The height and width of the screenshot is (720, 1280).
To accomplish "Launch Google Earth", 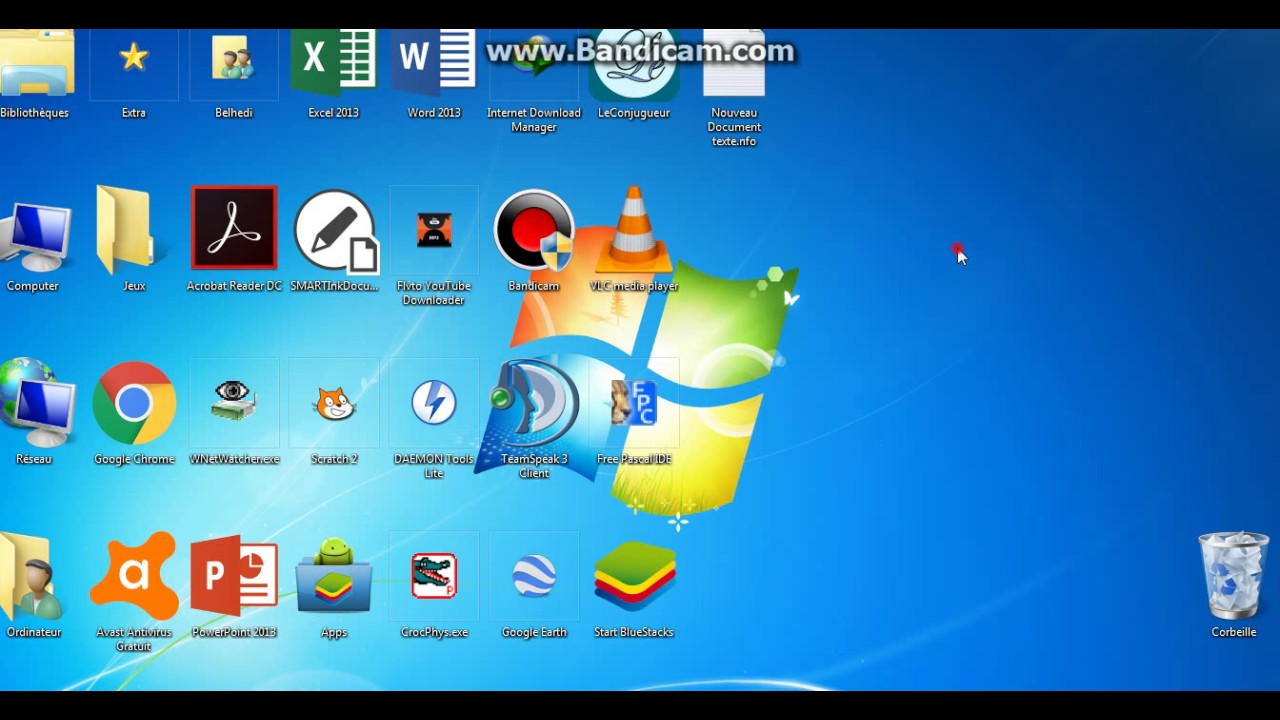I will pyautogui.click(x=534, y=576).
